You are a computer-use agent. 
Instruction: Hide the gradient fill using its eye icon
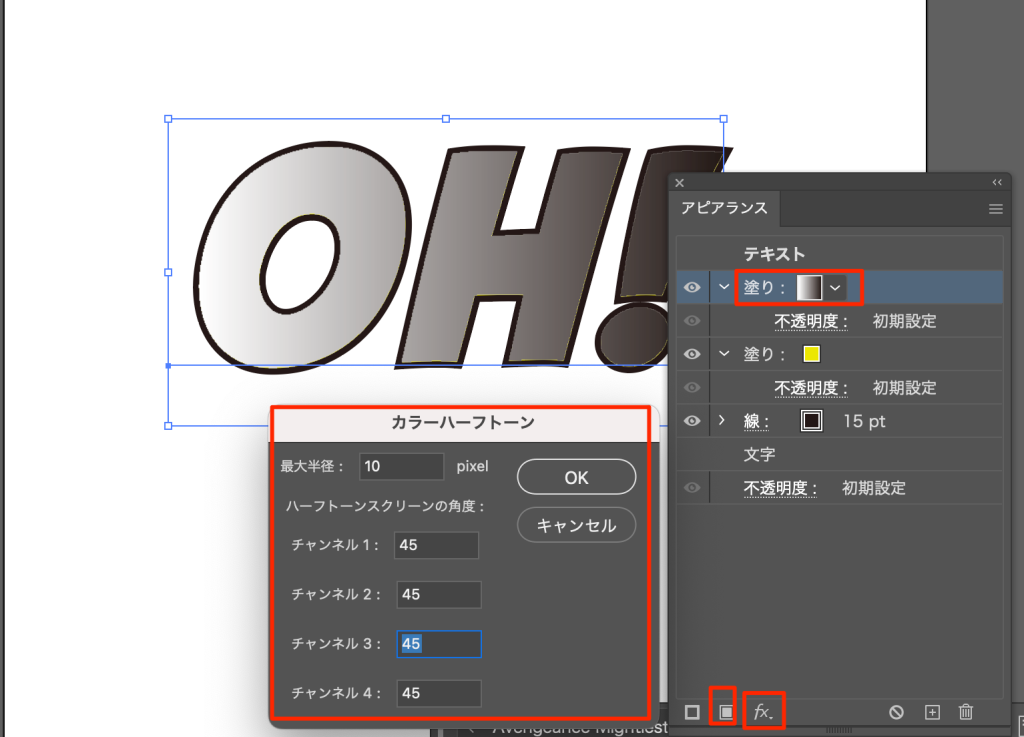(x=692, y=288)
